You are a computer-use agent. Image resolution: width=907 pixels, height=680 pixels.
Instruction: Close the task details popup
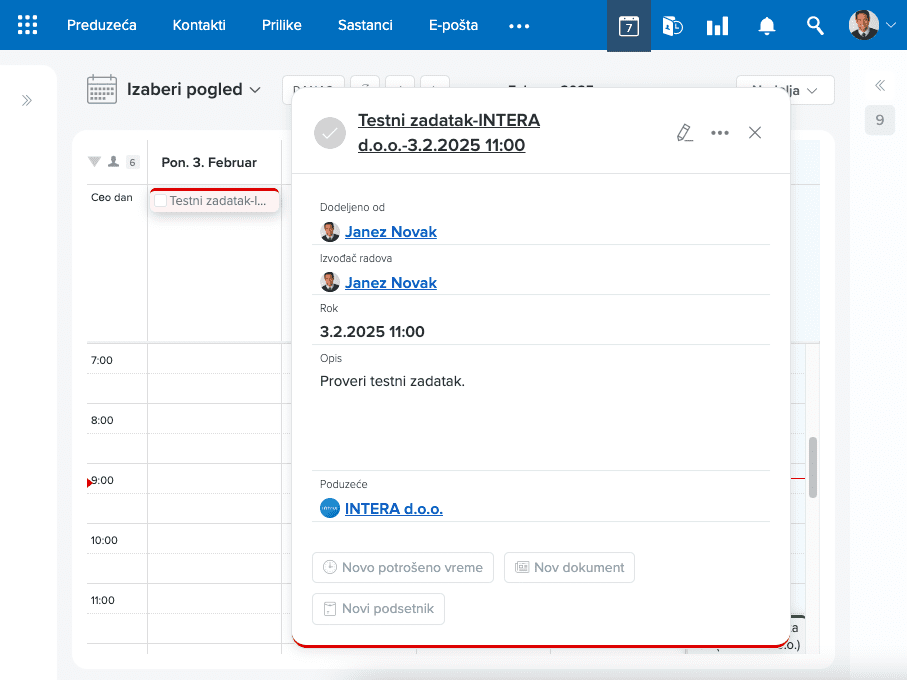(755, 132)
